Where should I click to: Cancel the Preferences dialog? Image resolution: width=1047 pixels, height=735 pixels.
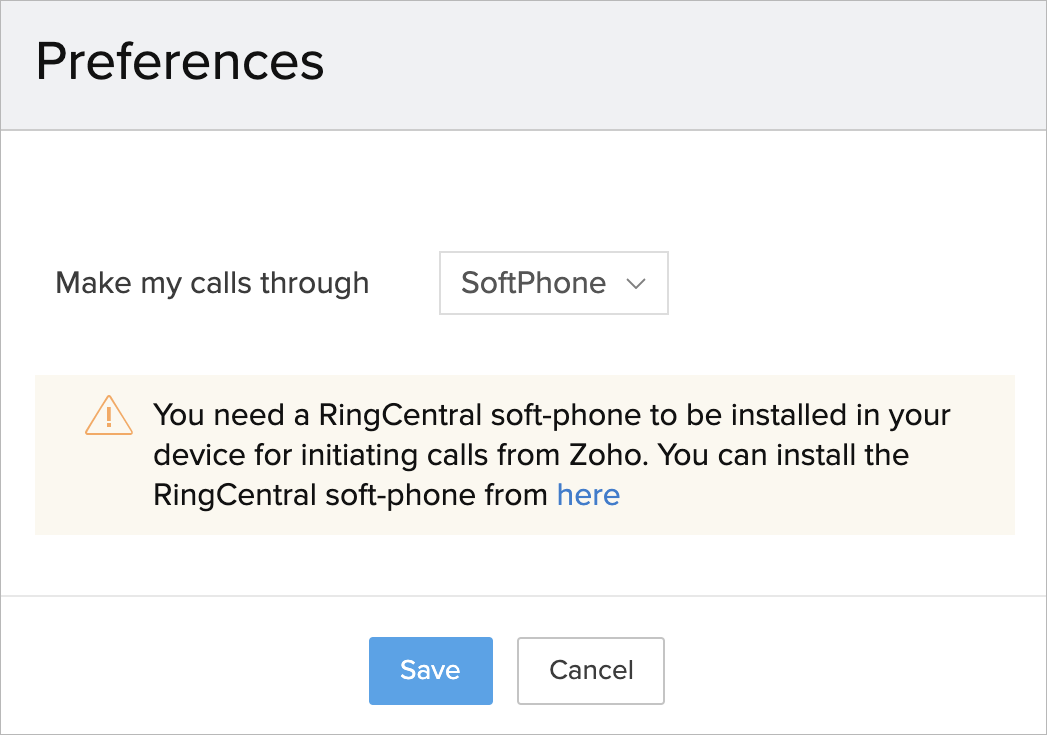pyautogui.click(x=591, y=670)
